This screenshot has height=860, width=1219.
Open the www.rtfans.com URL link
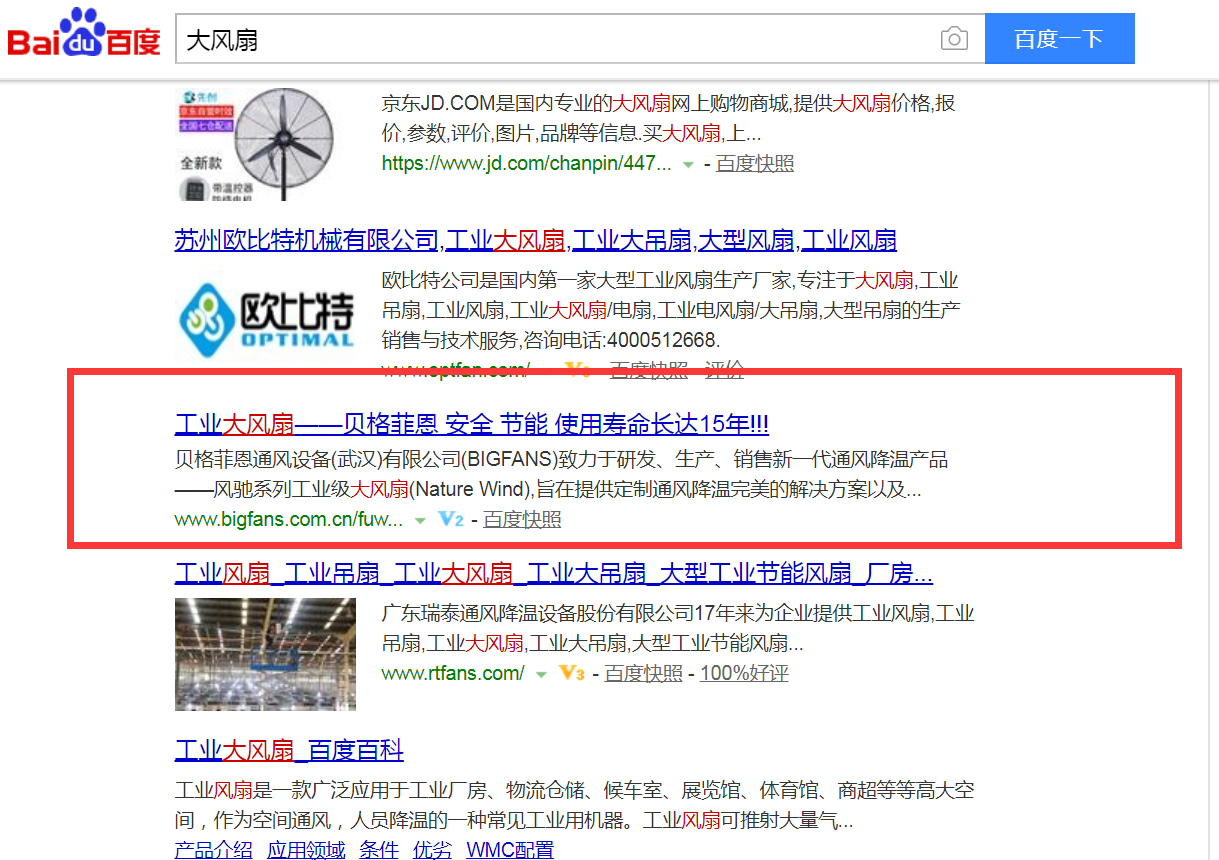pos(453,674)
